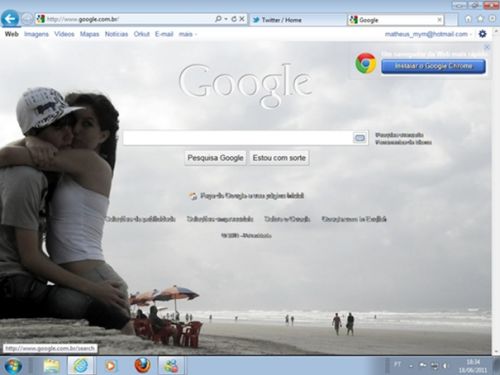Expand the 'mais' menu in Google bar
Viewport: 500px width, 375px height.
pyautogui.click(x=188, y=34)
